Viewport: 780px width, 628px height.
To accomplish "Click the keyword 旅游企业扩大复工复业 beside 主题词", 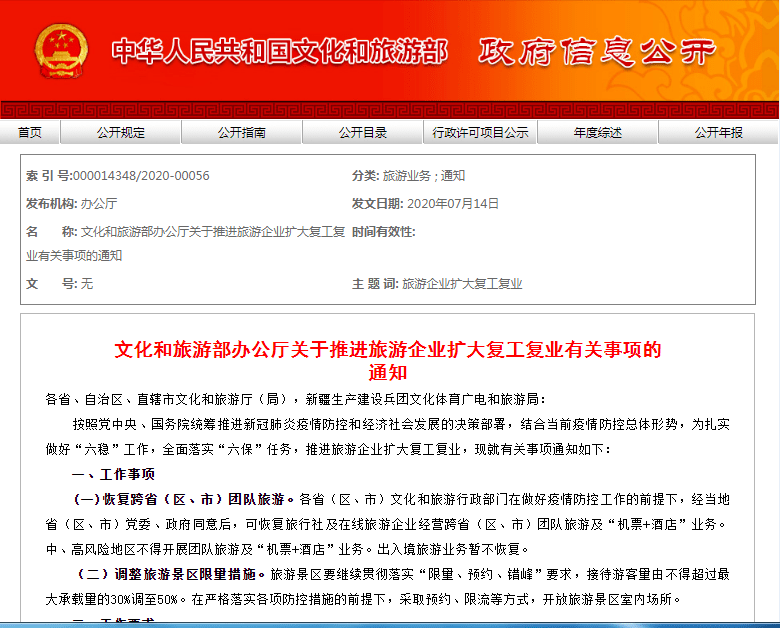I will [462, 284].
